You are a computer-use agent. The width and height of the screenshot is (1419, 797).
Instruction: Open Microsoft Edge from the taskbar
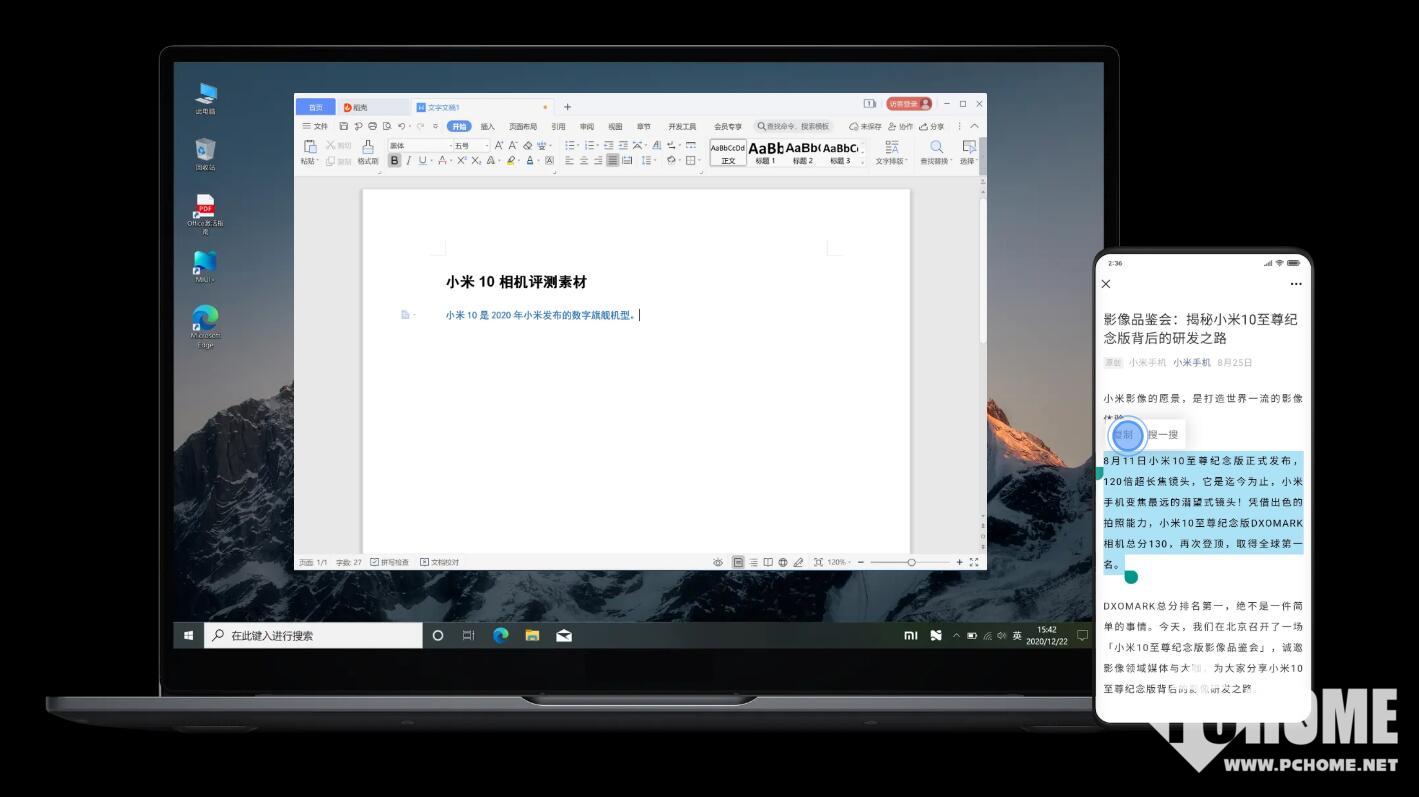[501, 635]
